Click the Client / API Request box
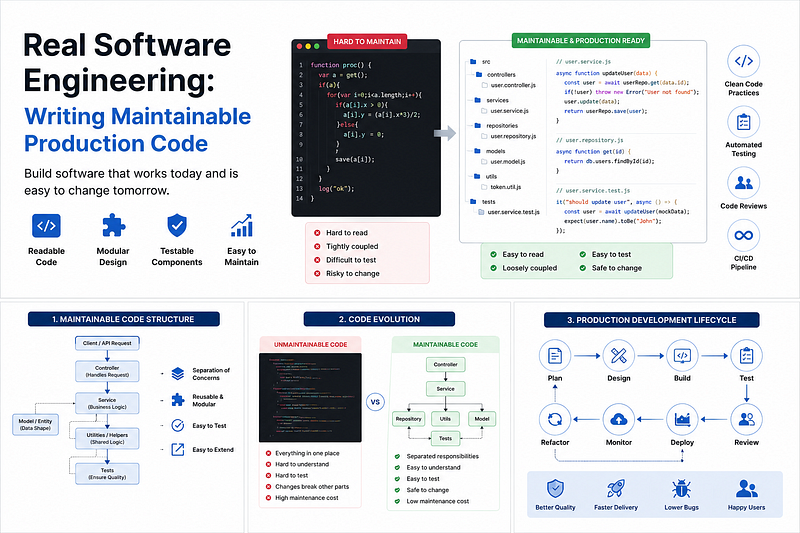Image resolution: width=800 pixels, height=533 pixels. point(107,343)
